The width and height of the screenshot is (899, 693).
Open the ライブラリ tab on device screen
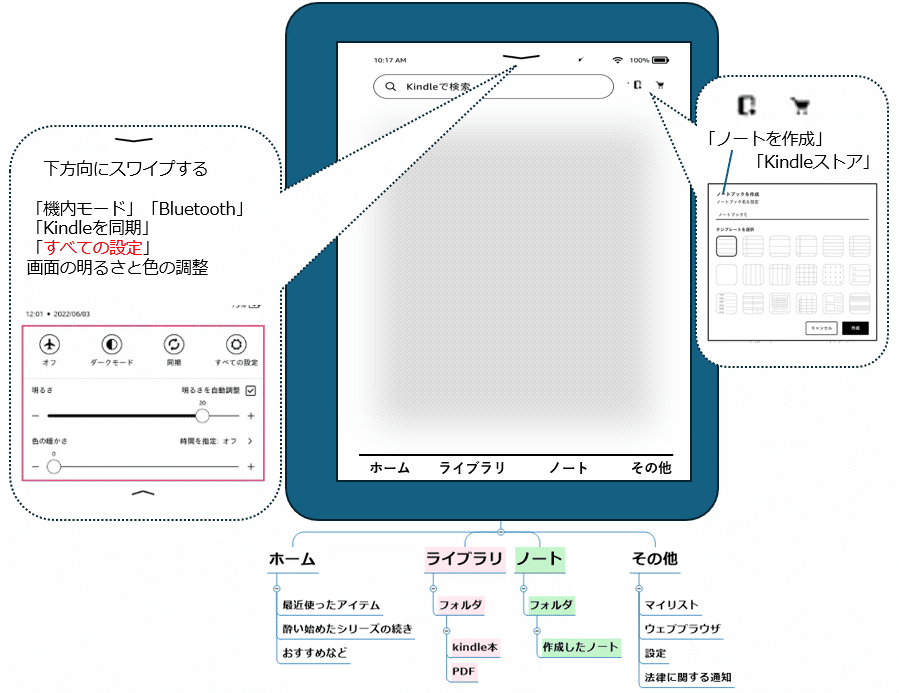pyautogui.click(x=472, y=468)
